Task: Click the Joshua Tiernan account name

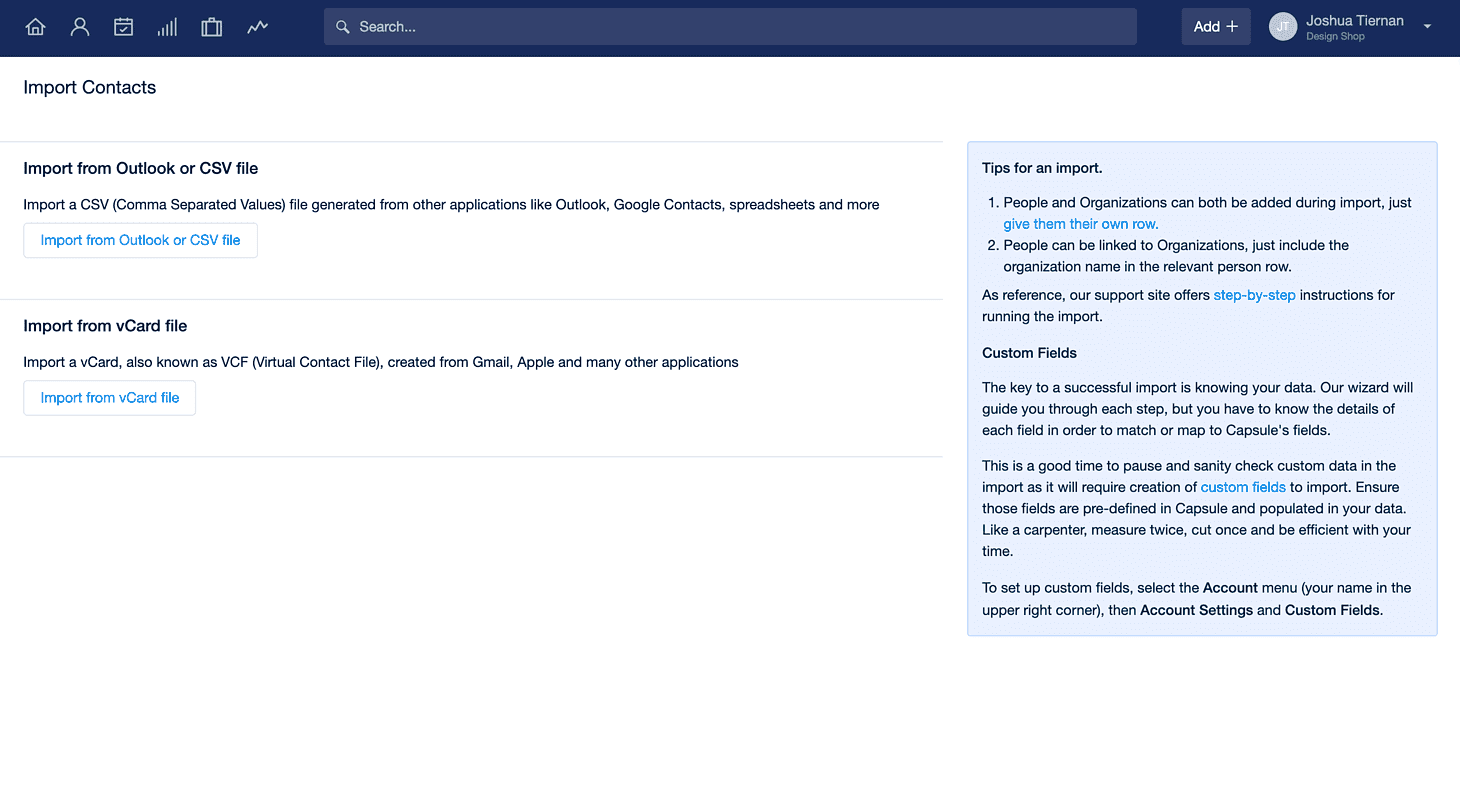Action: click(1354, 20)
